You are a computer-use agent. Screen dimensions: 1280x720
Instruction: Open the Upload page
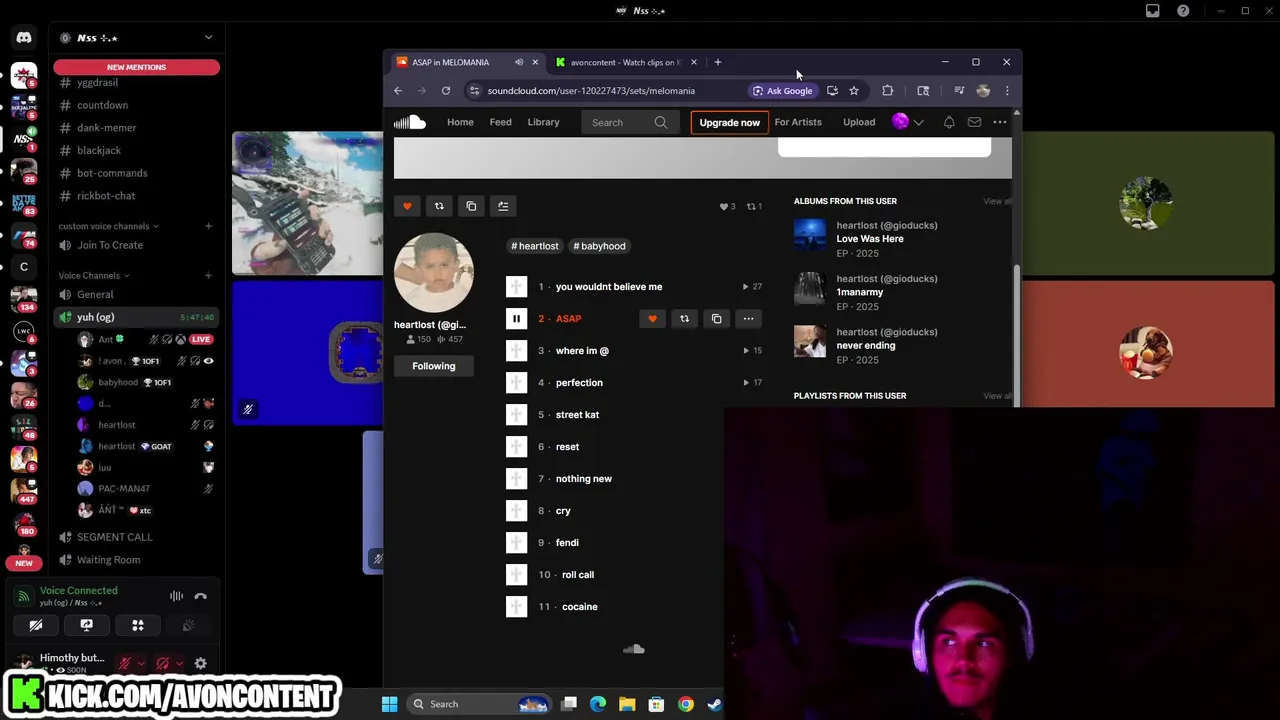(x=859, y=122)
